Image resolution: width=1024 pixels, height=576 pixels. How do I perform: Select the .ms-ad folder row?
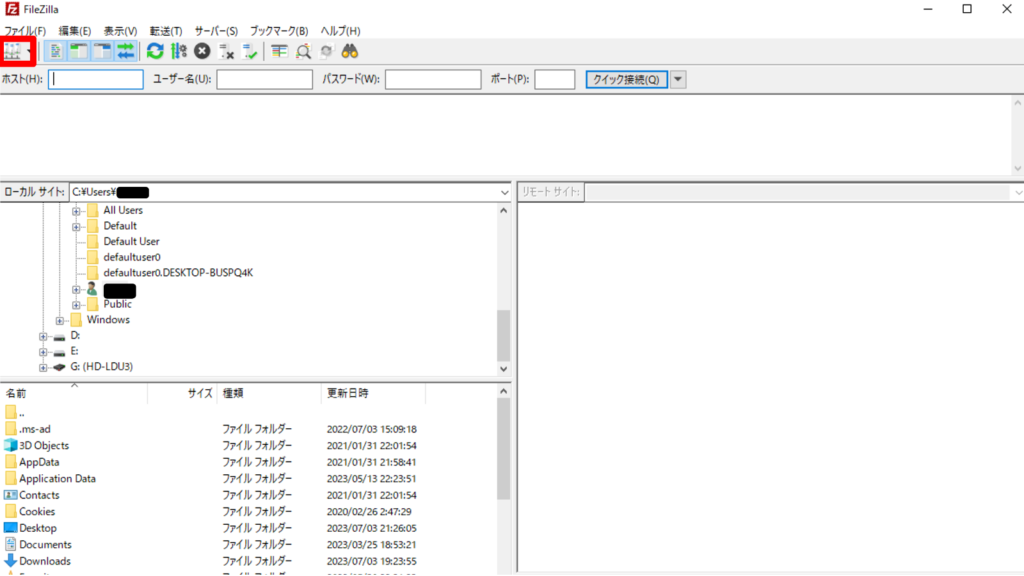(x=214, y=429)
